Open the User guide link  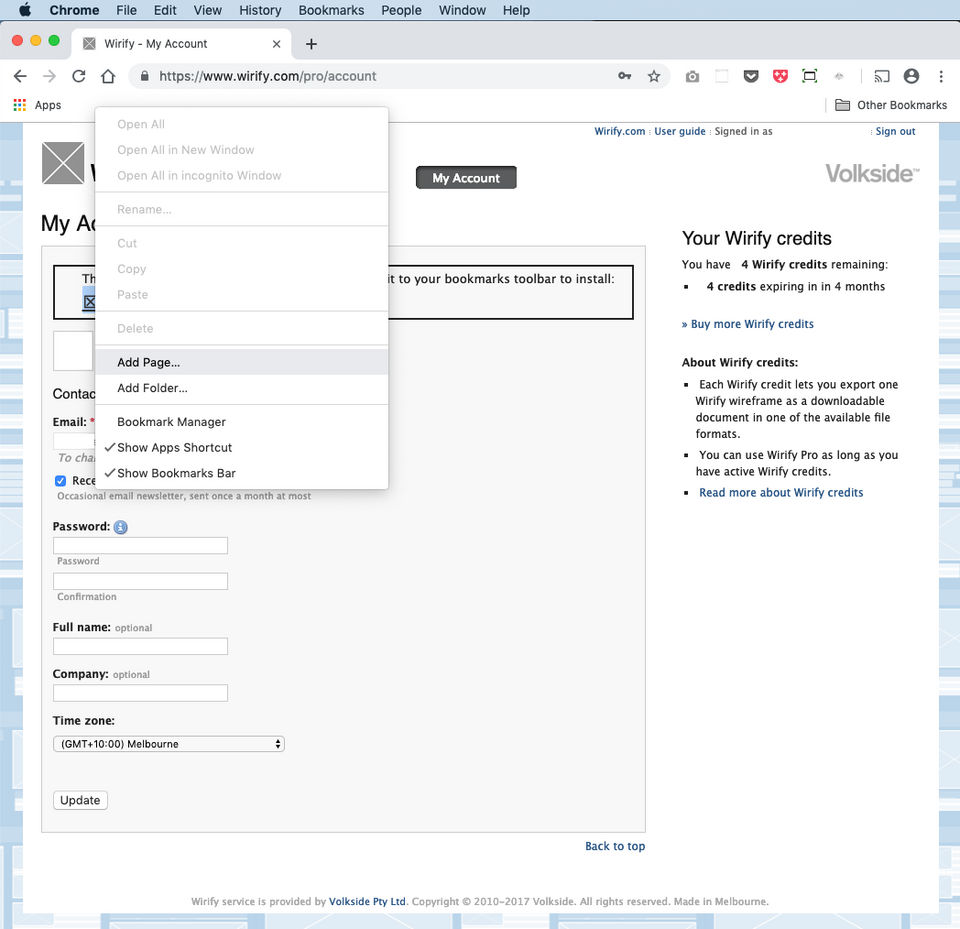pyautogui.click(x=680, y=131)
